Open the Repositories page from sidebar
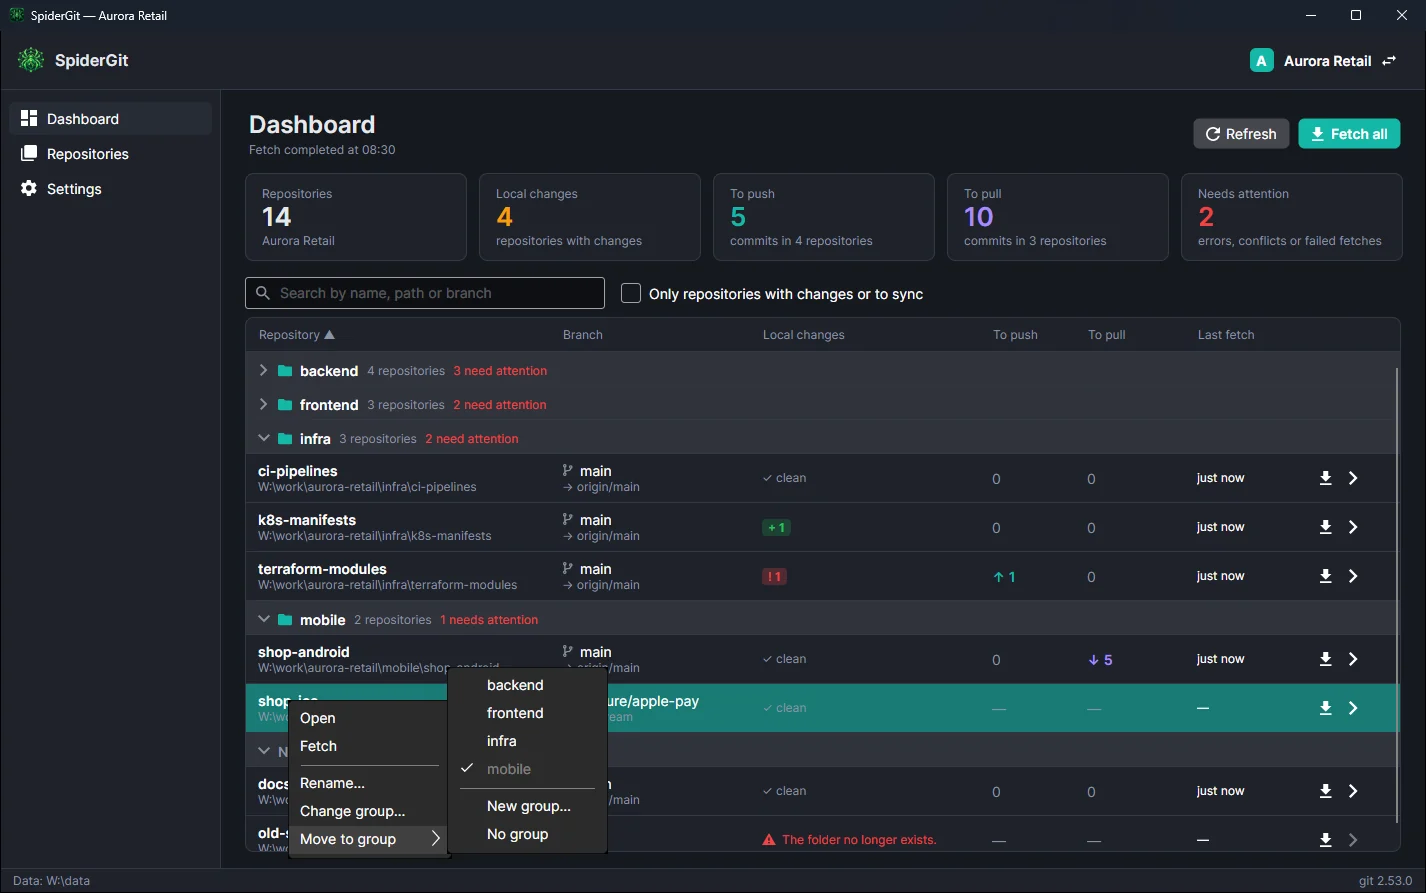This screenshot has width=1426, height=893. click(x=111, y=154)
